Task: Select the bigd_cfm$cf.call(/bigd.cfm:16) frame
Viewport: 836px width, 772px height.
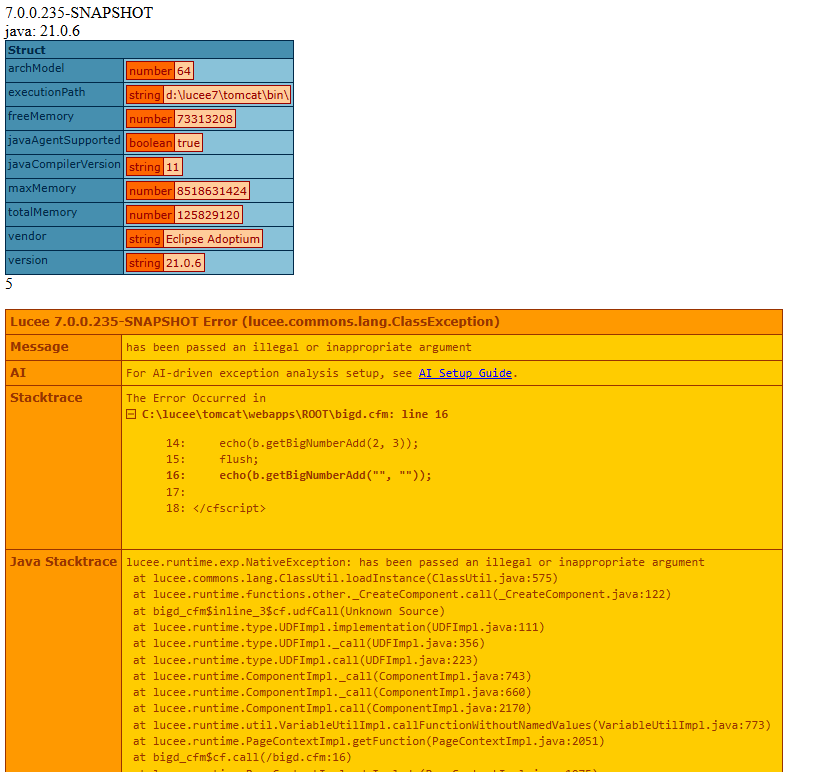Action: pyautogui.click(x=242, y=758)
